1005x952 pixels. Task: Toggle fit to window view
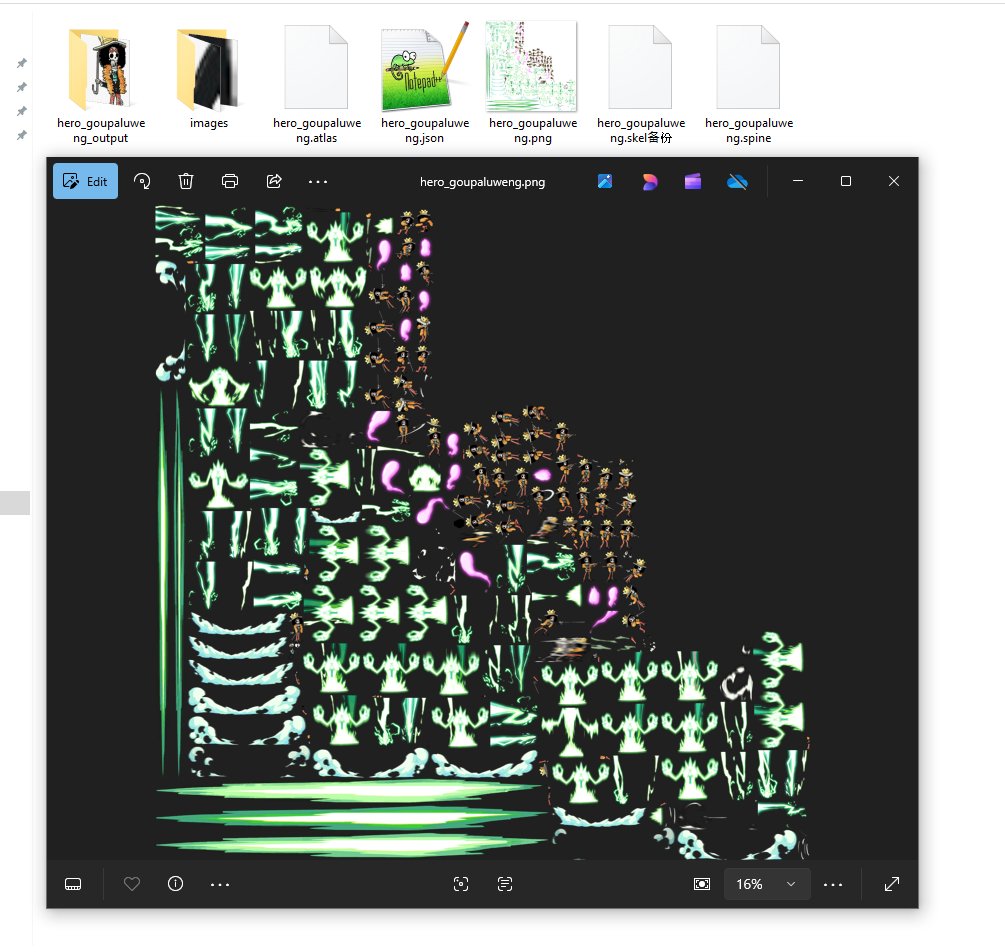click(703, 884)
